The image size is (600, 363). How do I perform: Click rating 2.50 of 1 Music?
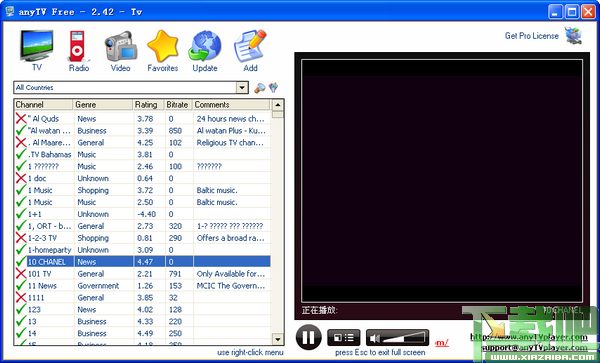tap(145, 202)
